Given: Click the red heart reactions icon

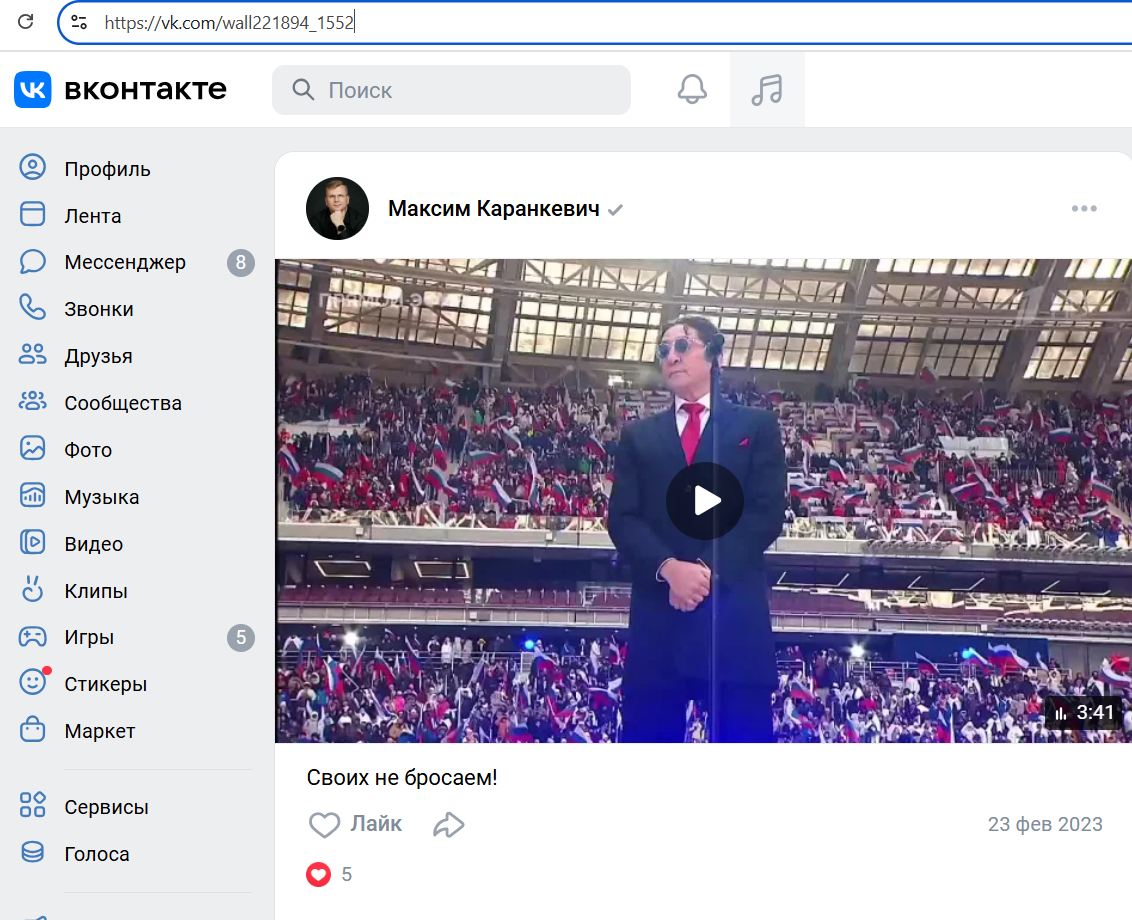Looking at the screenshot, I should click(318, 874).
